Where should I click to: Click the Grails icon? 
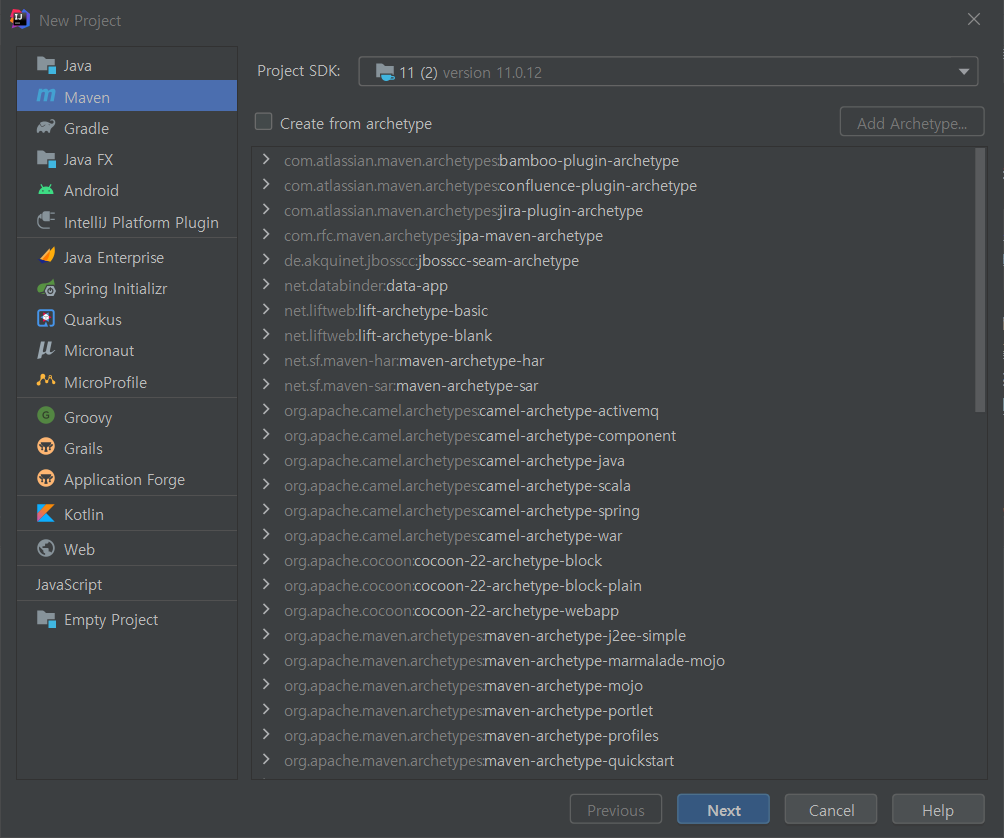click(x=46, y=447)
